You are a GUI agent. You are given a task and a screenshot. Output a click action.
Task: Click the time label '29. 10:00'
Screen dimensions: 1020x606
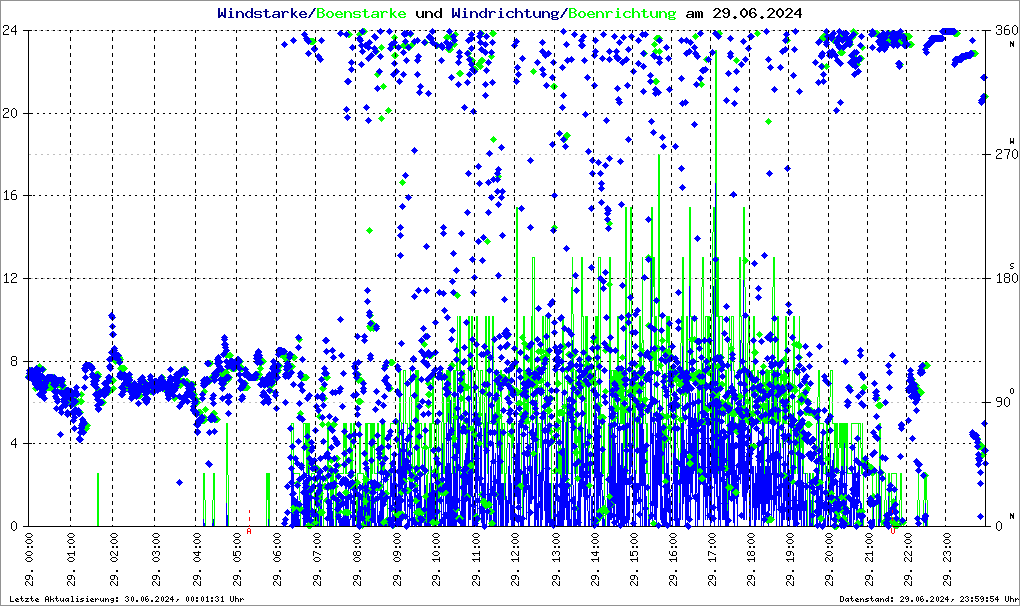coord(436,560)
